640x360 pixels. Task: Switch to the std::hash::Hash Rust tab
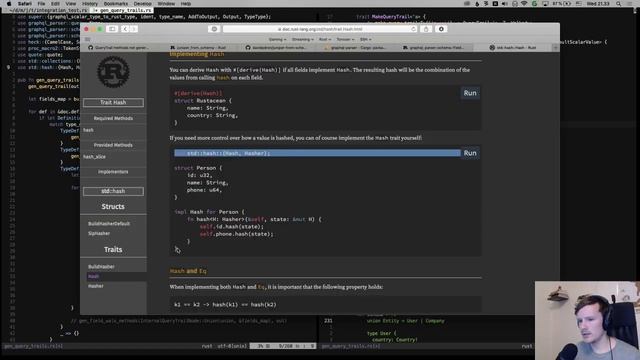tap(513, 48)
